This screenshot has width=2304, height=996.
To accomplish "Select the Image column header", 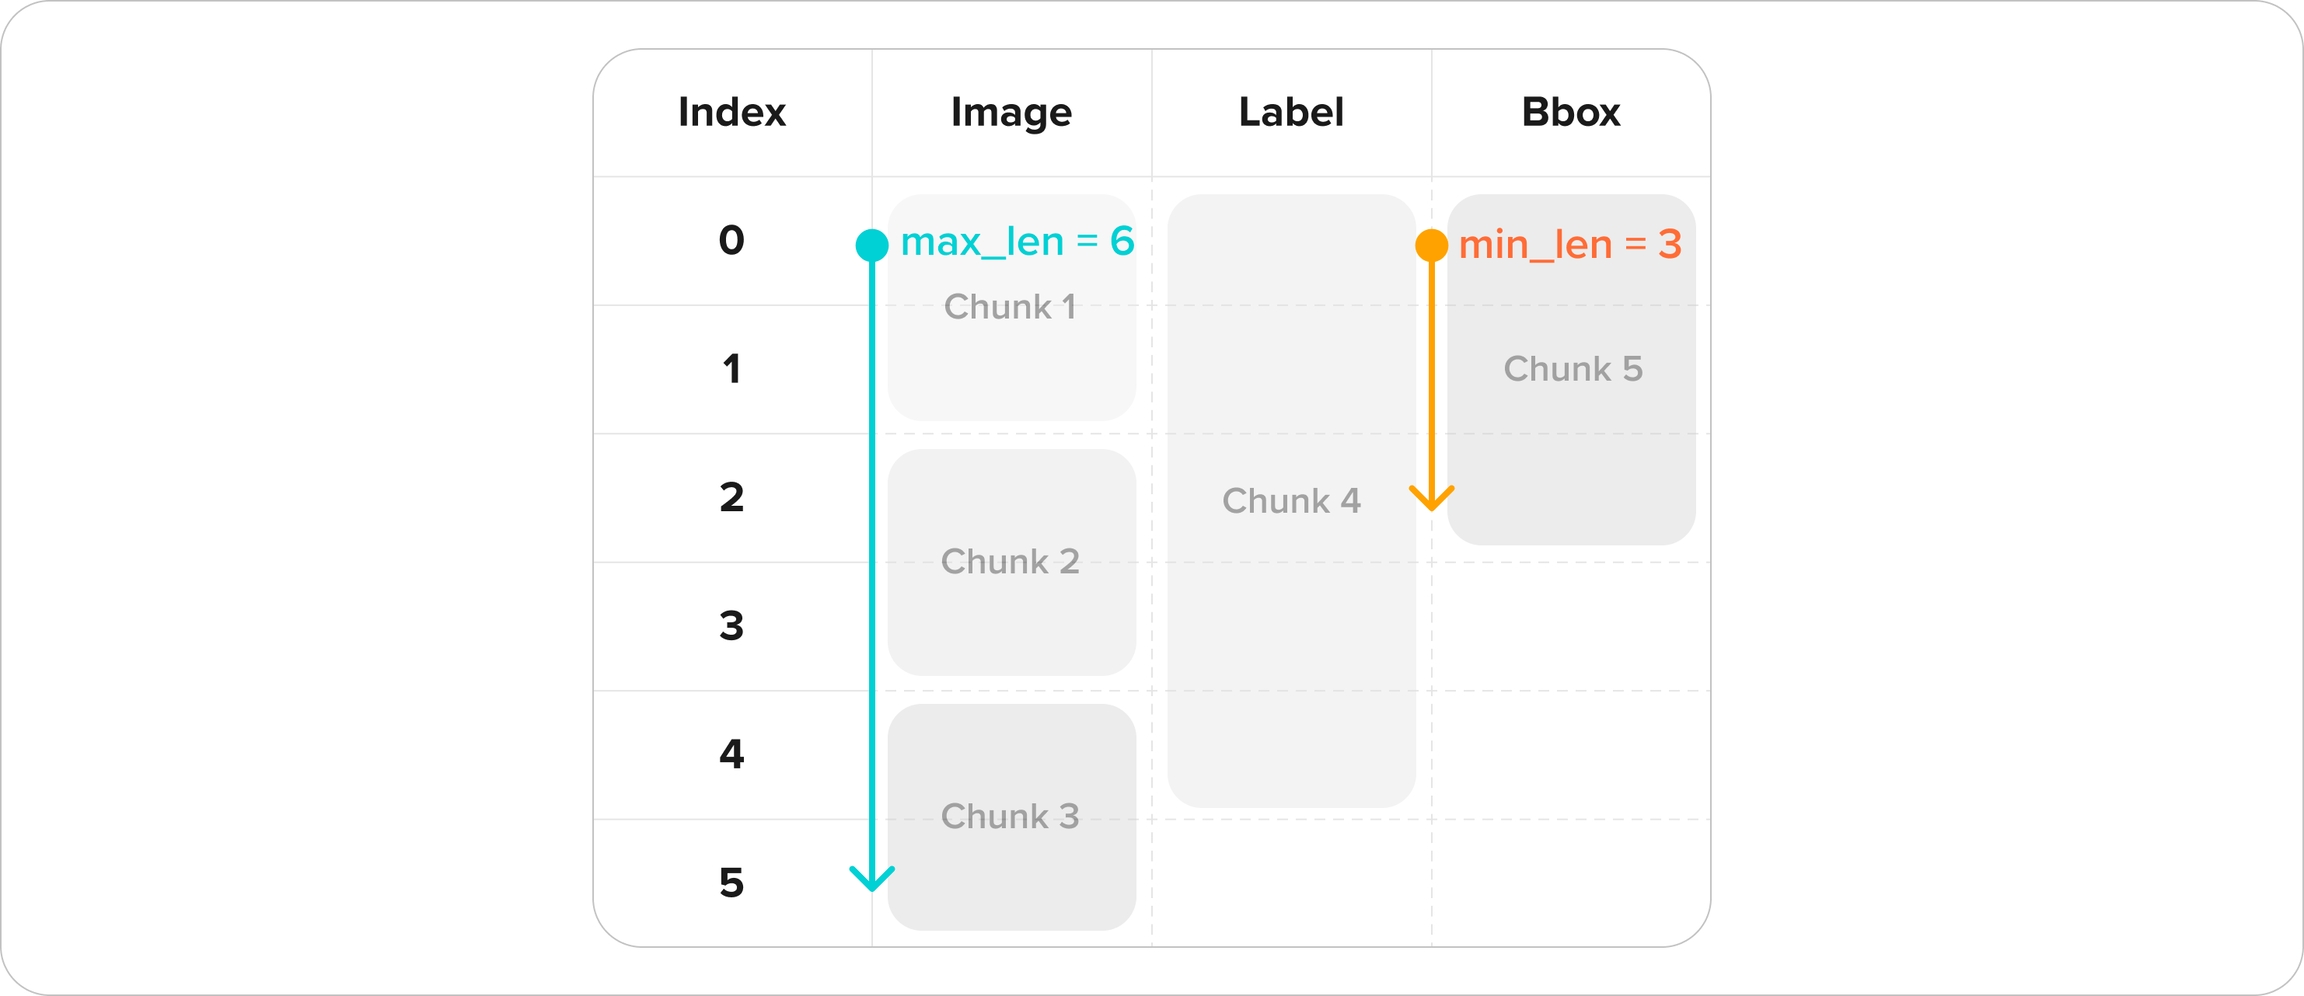I will click(1011, 112).
